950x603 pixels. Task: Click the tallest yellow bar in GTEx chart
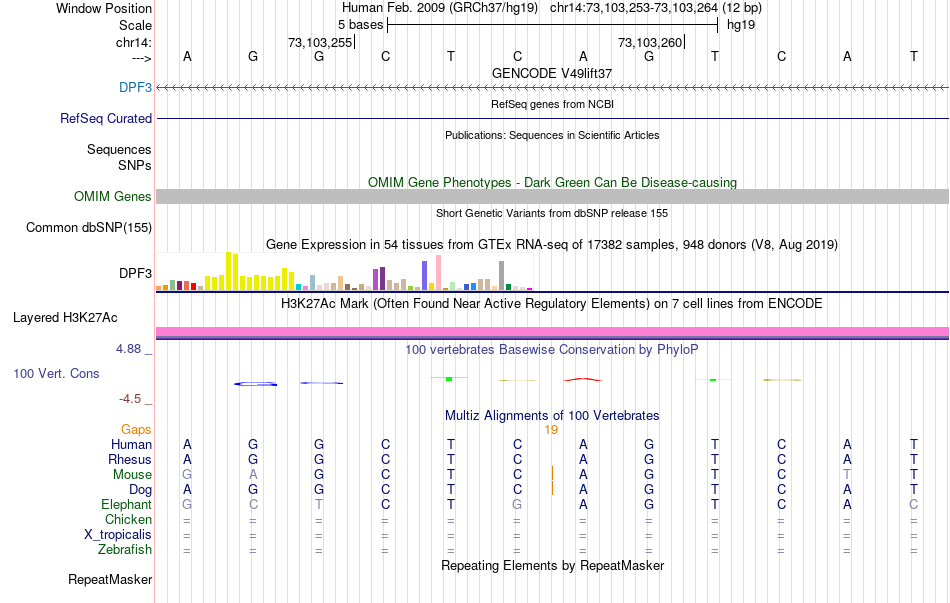228,271
